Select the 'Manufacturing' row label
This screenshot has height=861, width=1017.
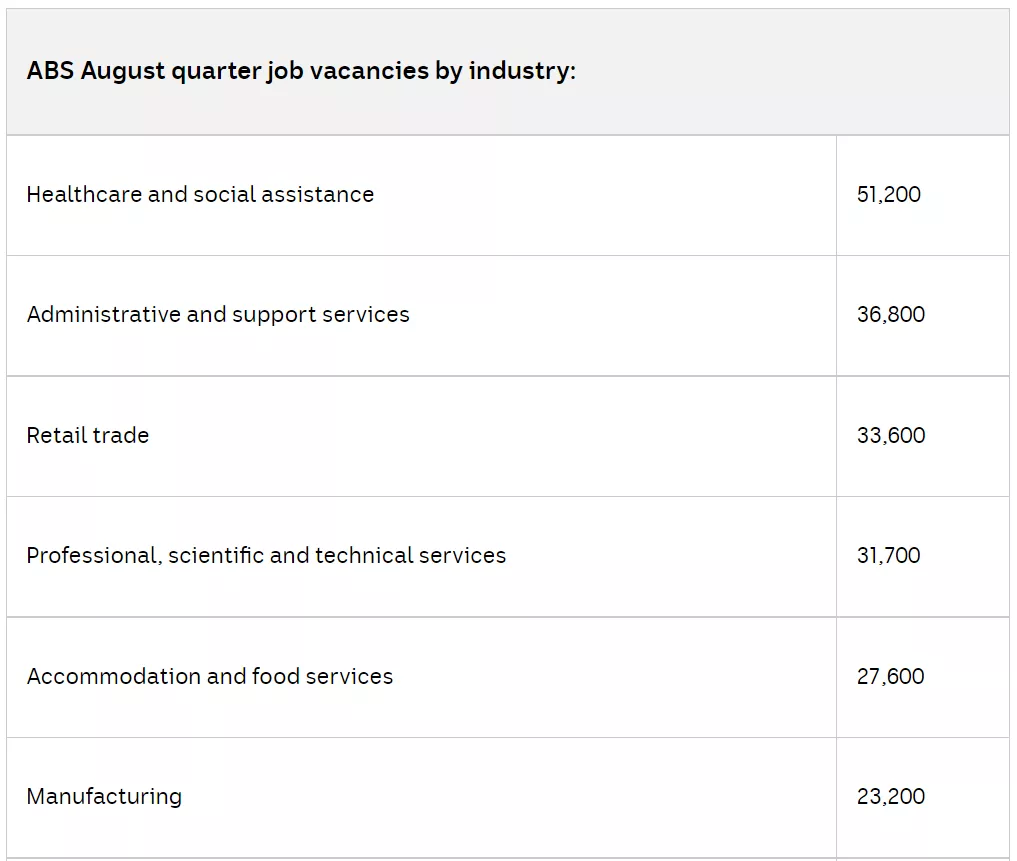tap(104, 797)
